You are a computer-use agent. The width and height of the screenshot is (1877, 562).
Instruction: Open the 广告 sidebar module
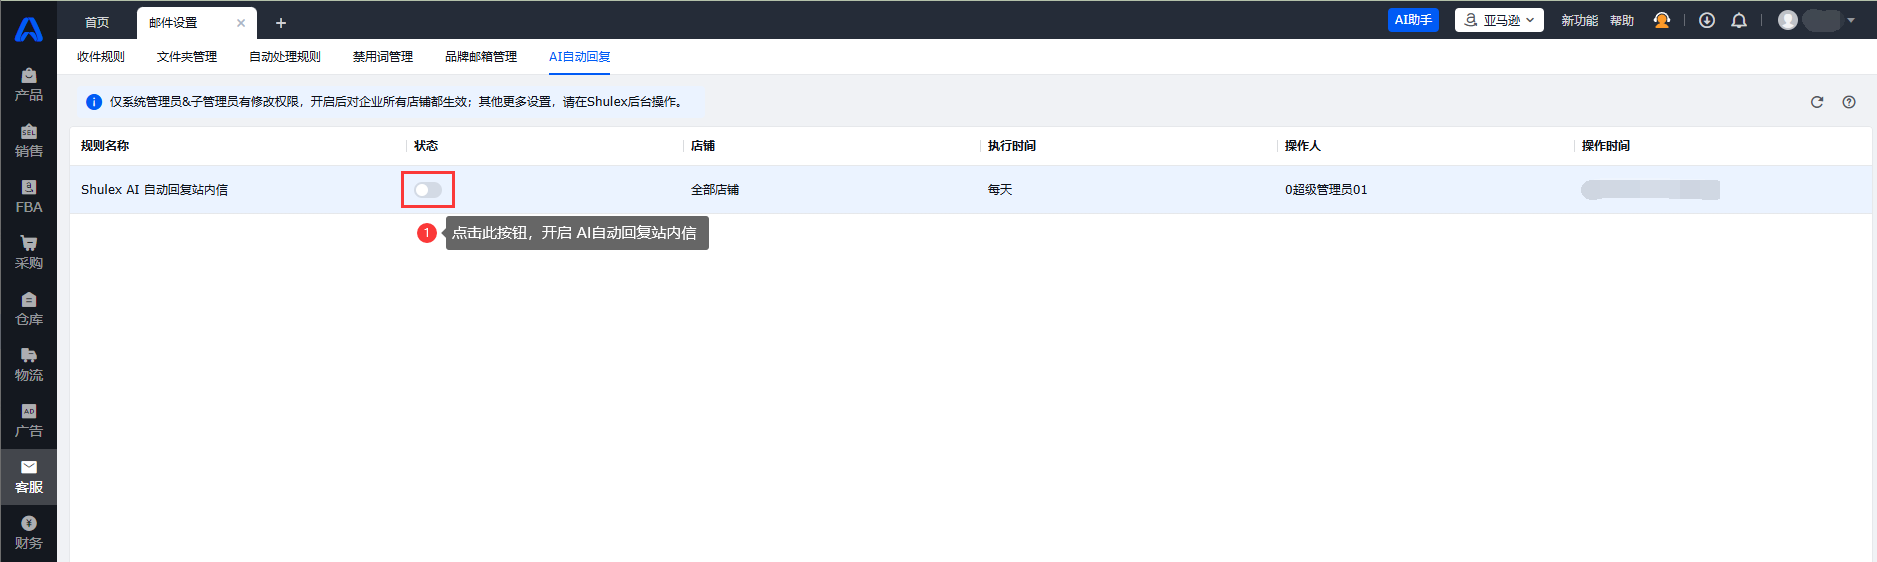coord(28,421)
